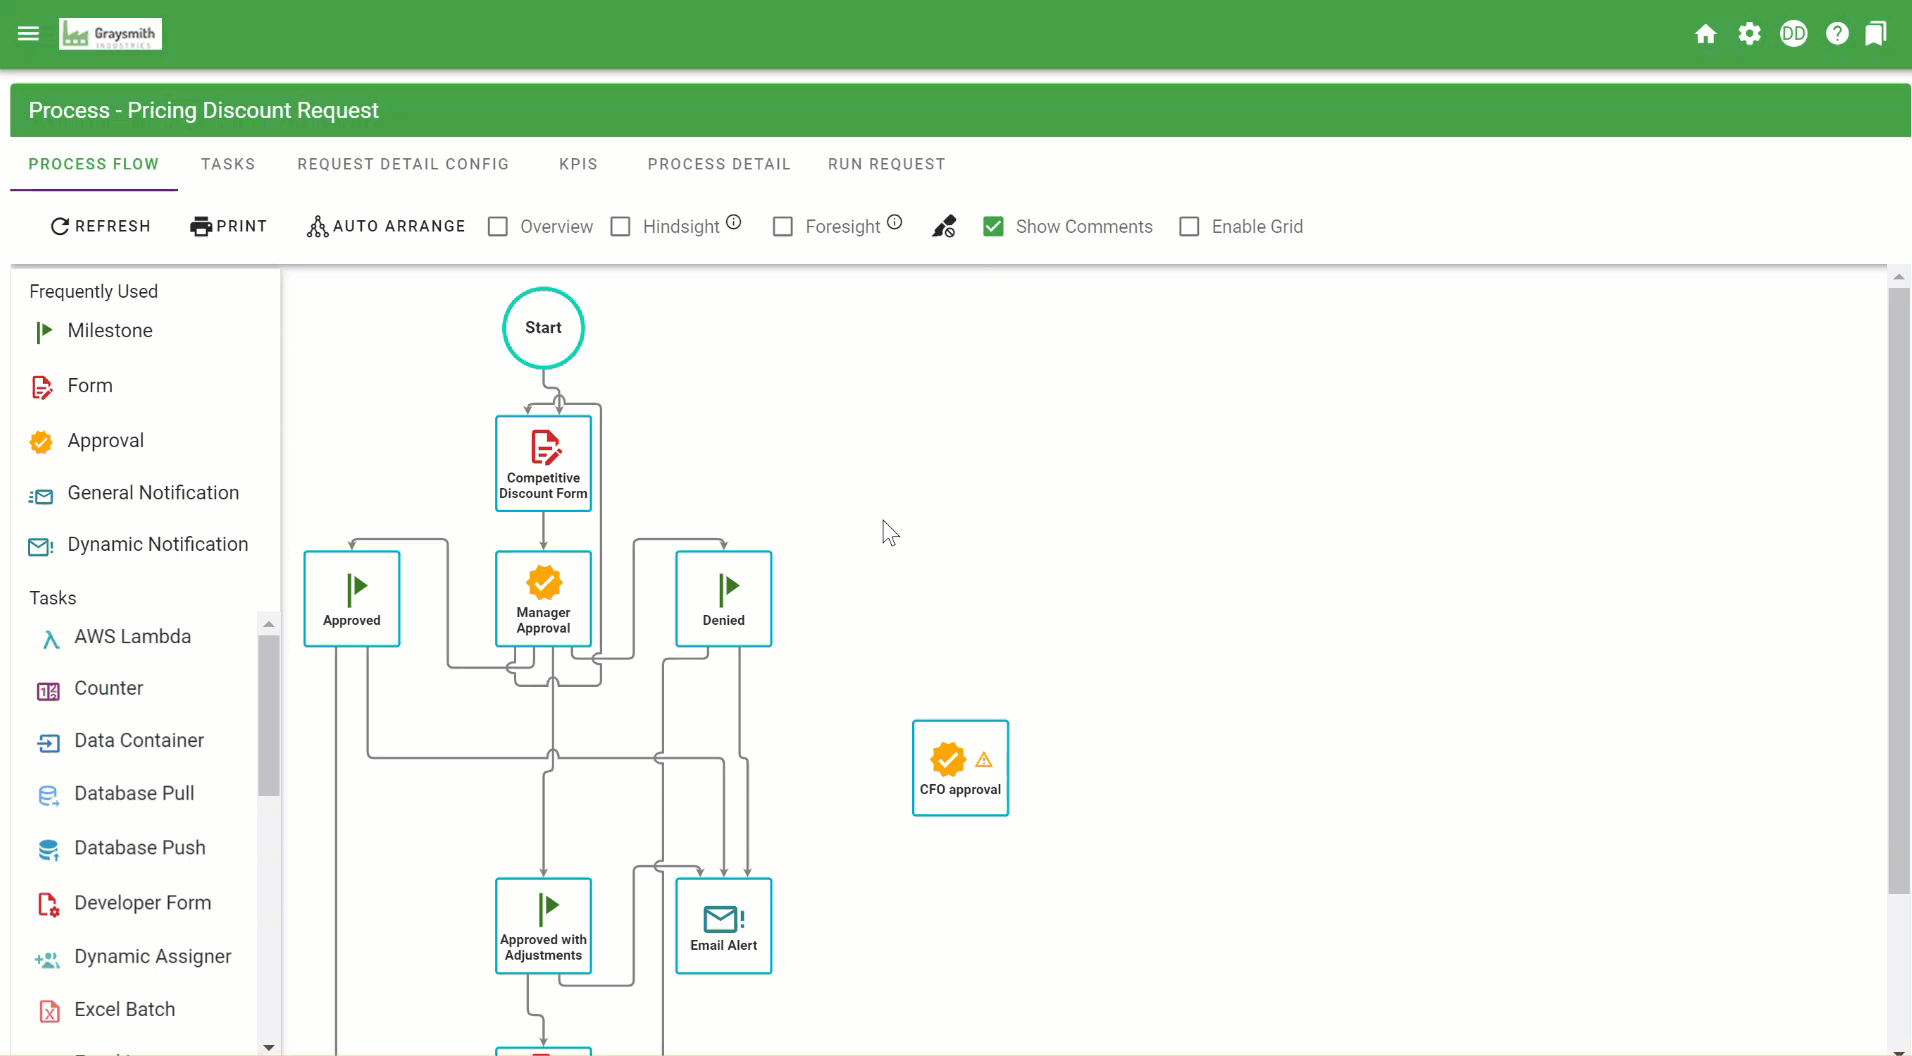Open the settings gear icon
1912x1056 pixels.
(1749, 34)
